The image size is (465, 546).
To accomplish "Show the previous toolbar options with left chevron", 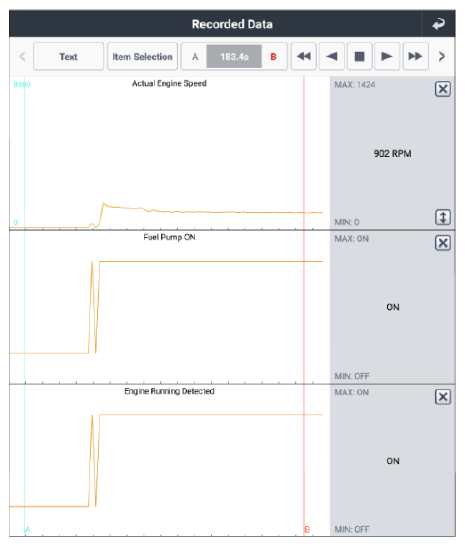I will (22, 56).
